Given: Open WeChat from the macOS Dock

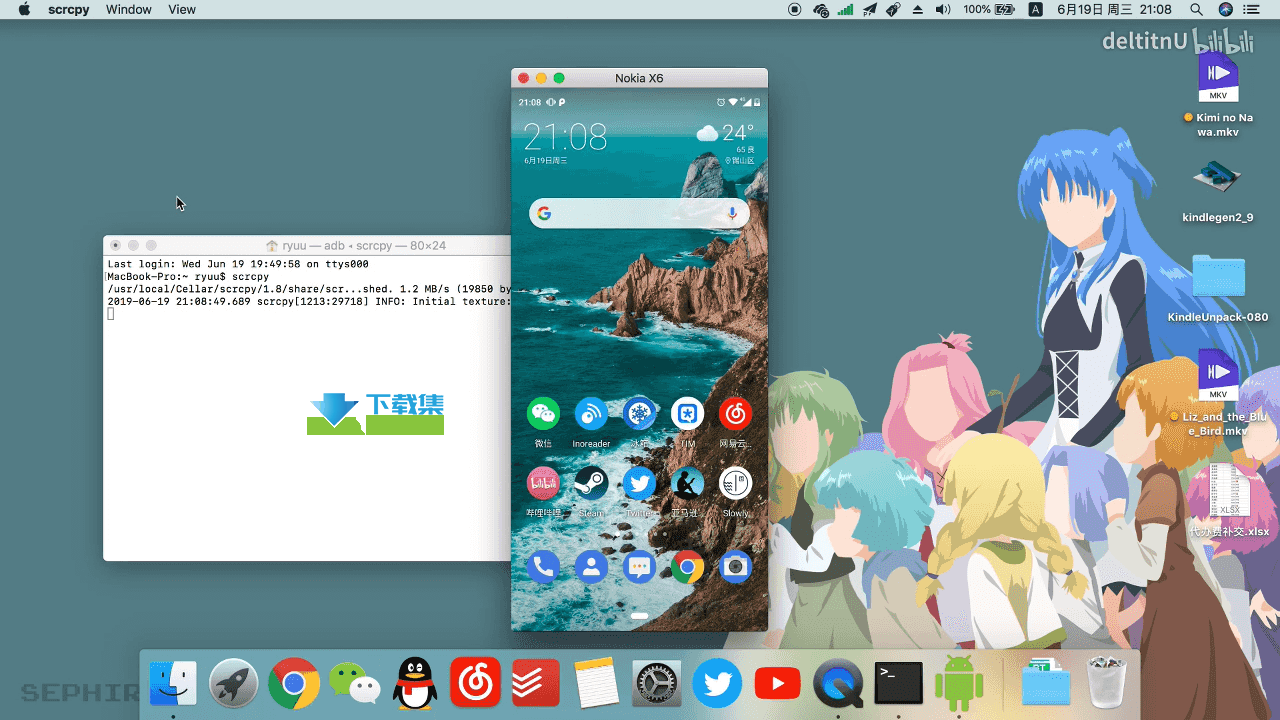Looking at the screenshot, I should [355, 684].
